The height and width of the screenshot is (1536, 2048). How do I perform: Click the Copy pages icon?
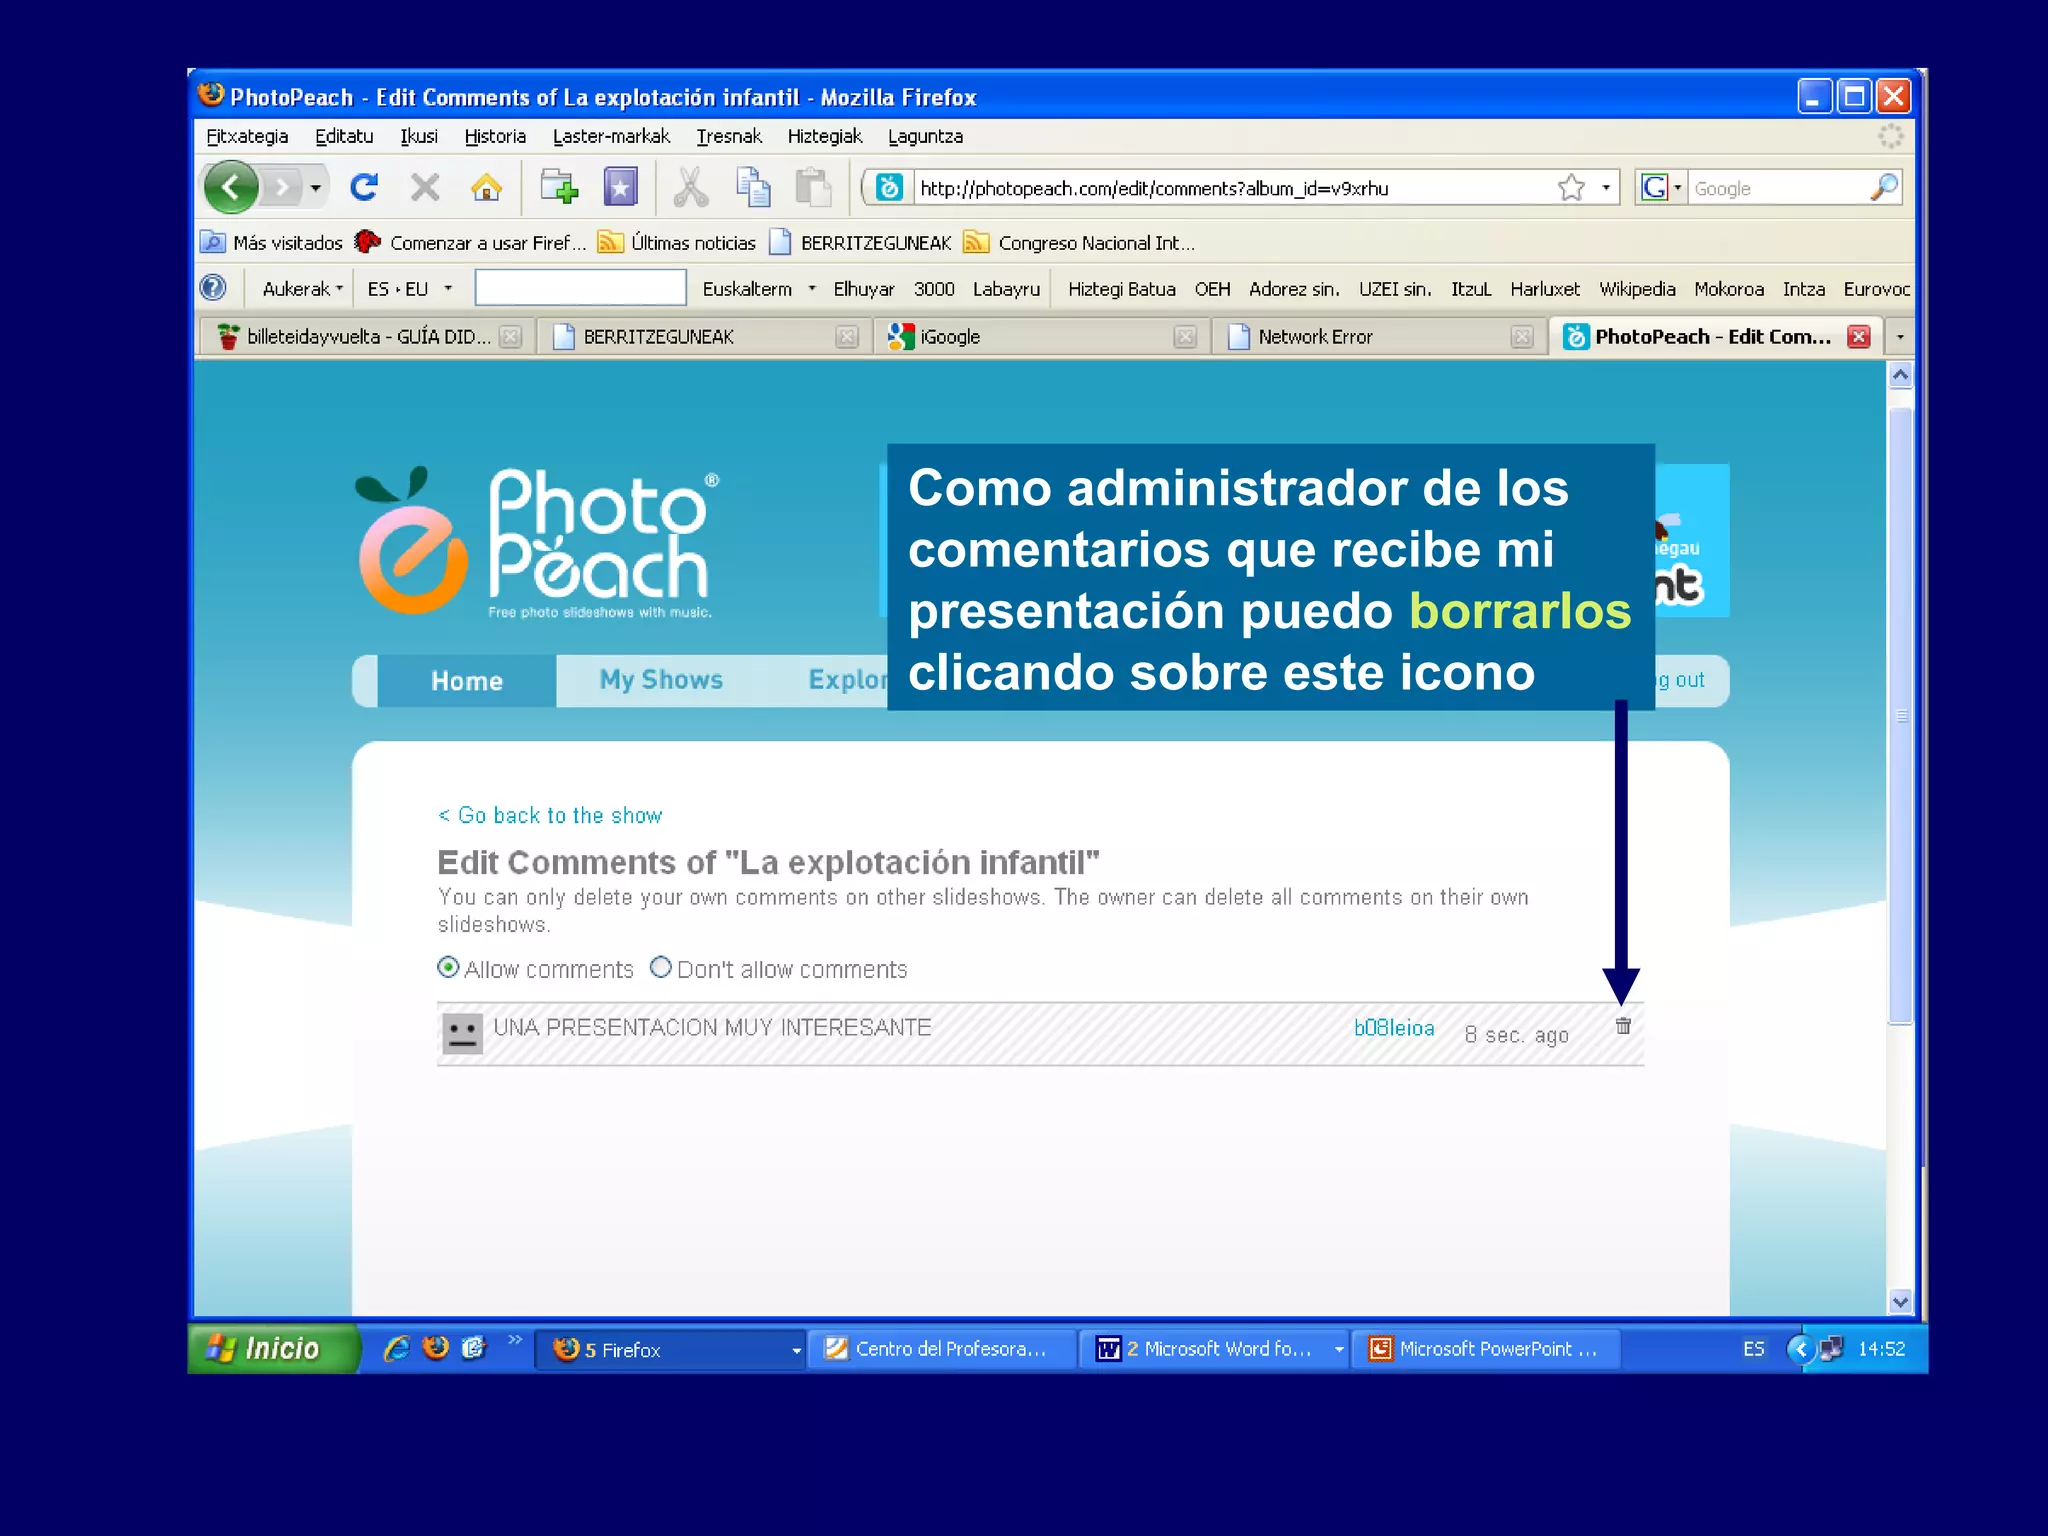click(x=752, y=187)
